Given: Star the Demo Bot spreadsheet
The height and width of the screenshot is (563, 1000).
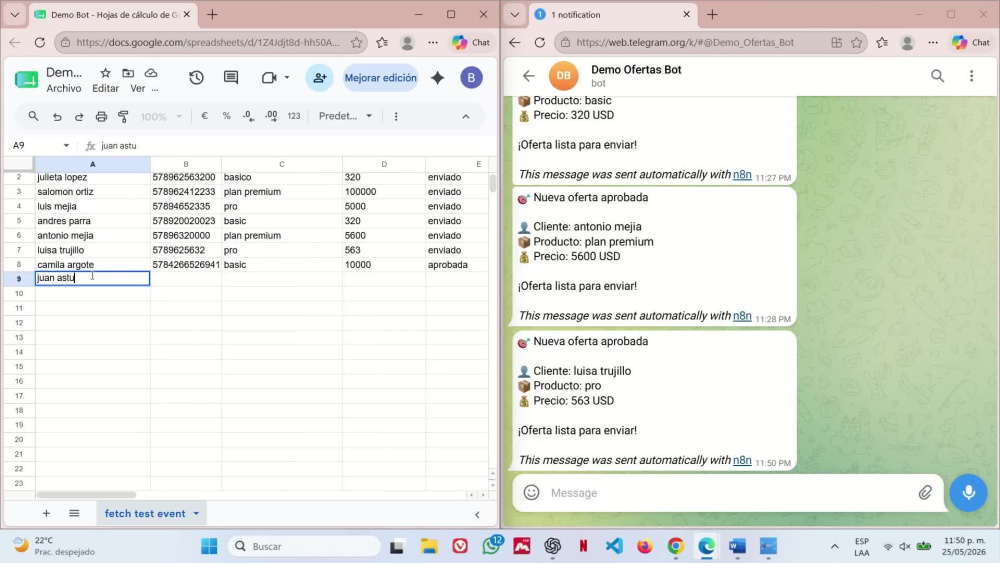Looking at the screenshot, I should click(x=105, y=73).
